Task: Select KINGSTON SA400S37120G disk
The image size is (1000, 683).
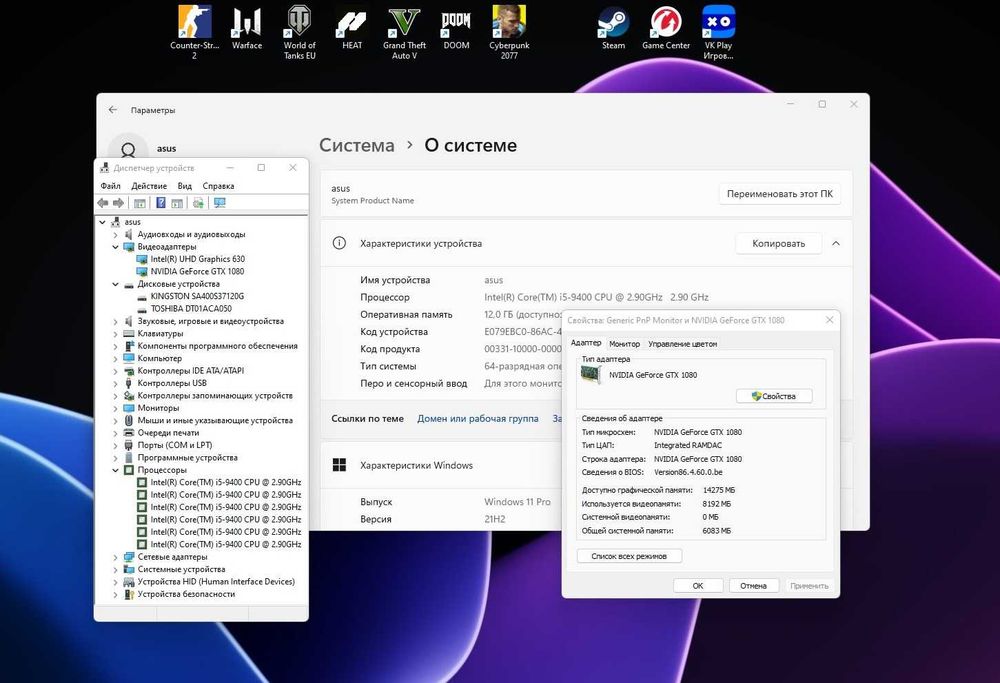Action: click(197, 297)
